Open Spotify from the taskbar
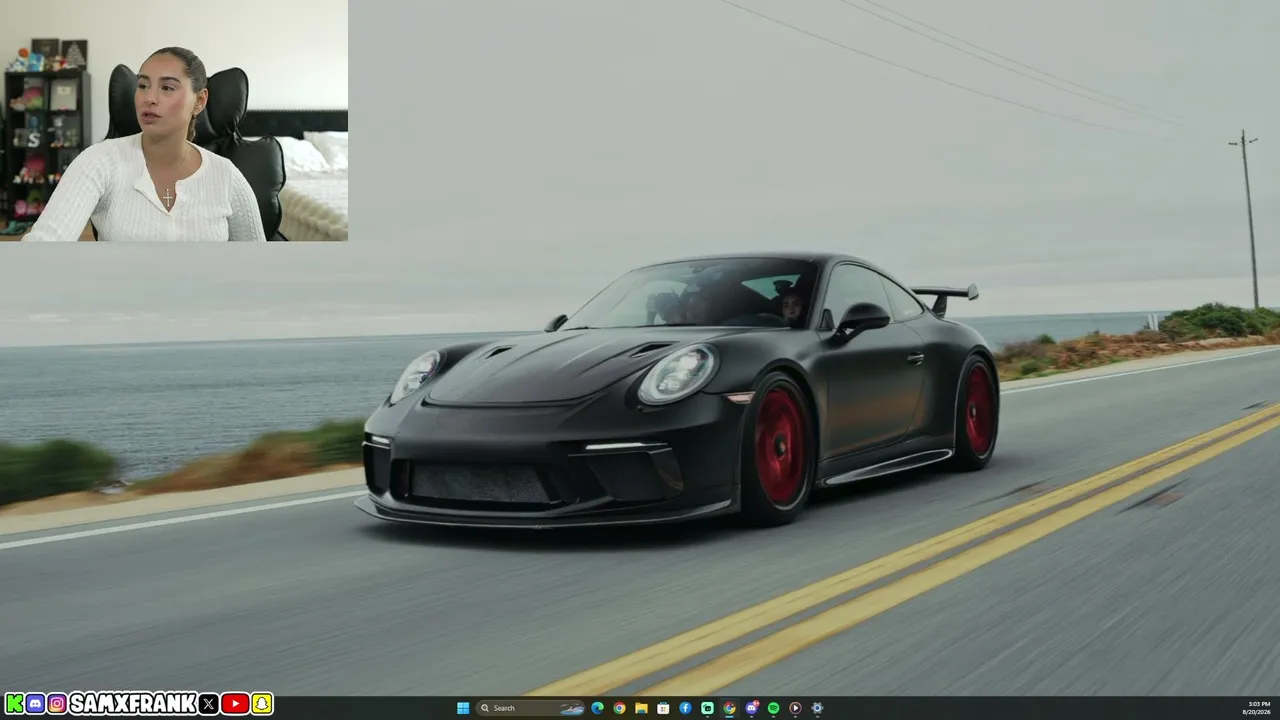The width and height of the screenshot is (1280, 720). [x=773, y=708]
